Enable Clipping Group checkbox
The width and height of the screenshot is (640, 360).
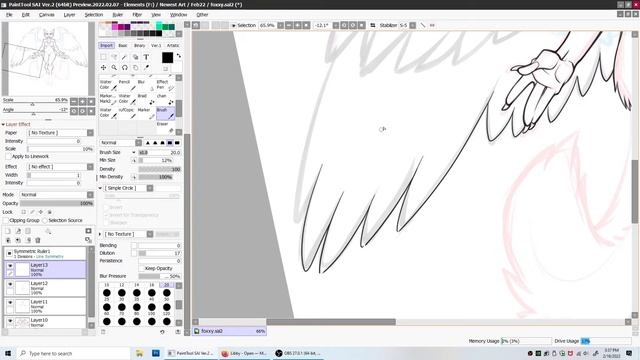6,220
